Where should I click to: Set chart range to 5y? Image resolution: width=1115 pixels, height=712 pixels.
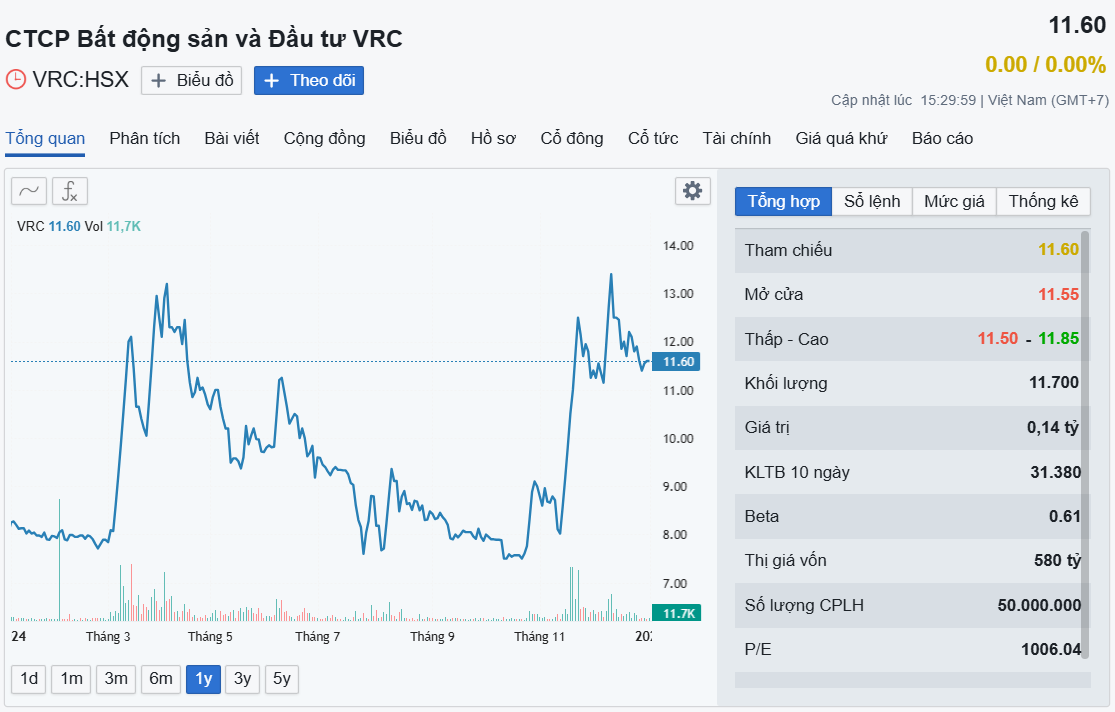click(282, 679)
